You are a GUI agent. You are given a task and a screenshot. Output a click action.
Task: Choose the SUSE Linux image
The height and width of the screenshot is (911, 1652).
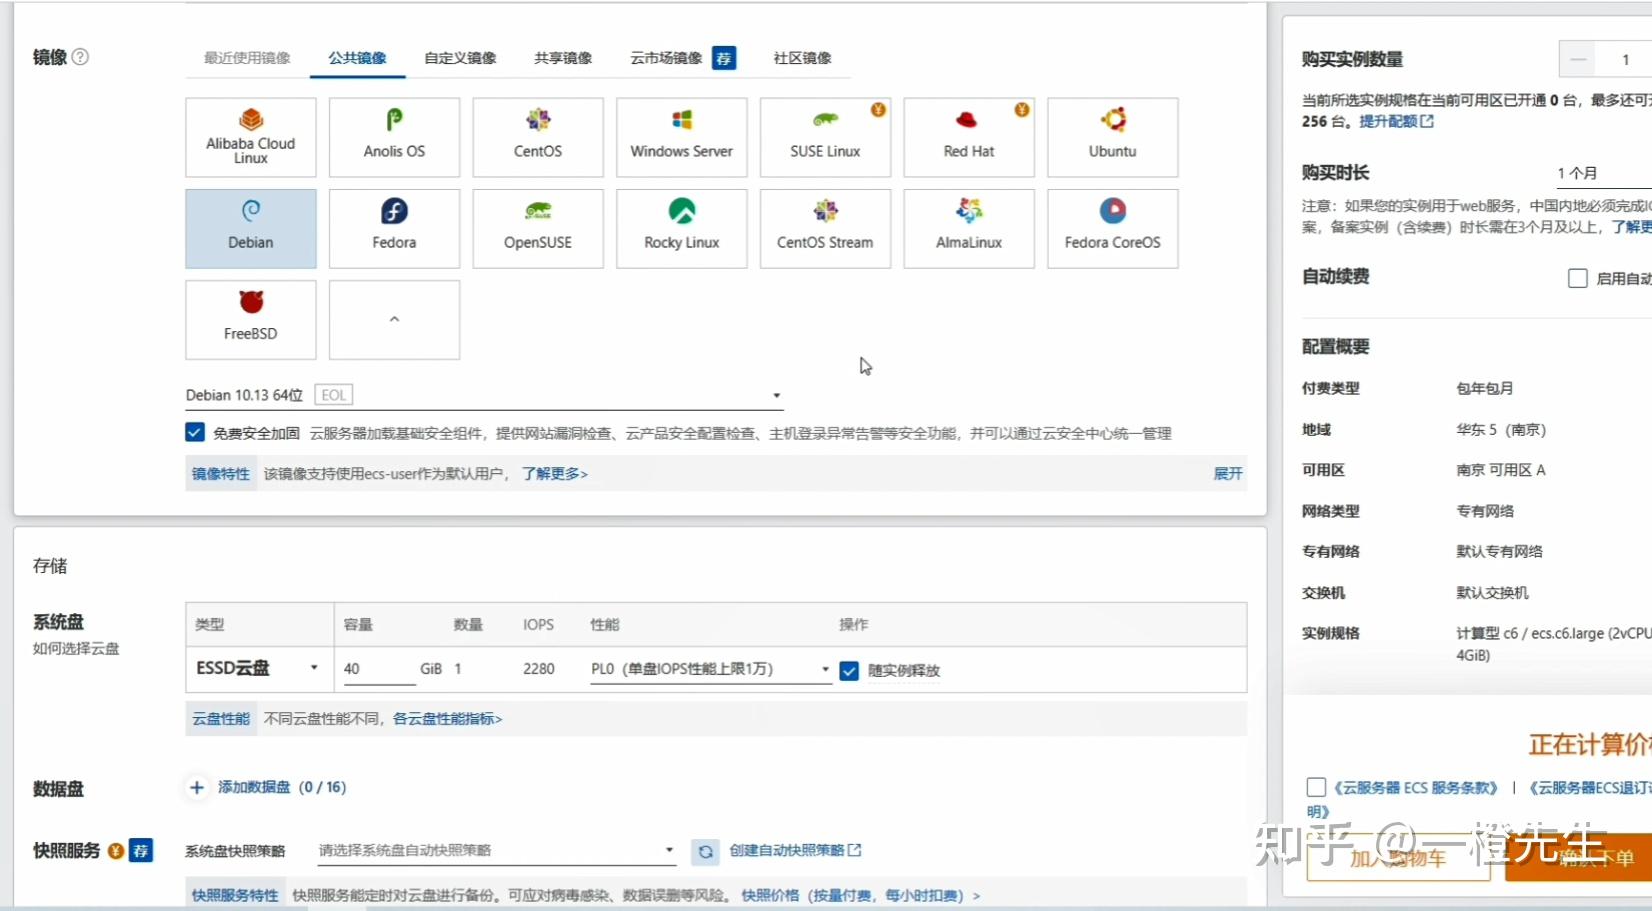pos(825,137)
